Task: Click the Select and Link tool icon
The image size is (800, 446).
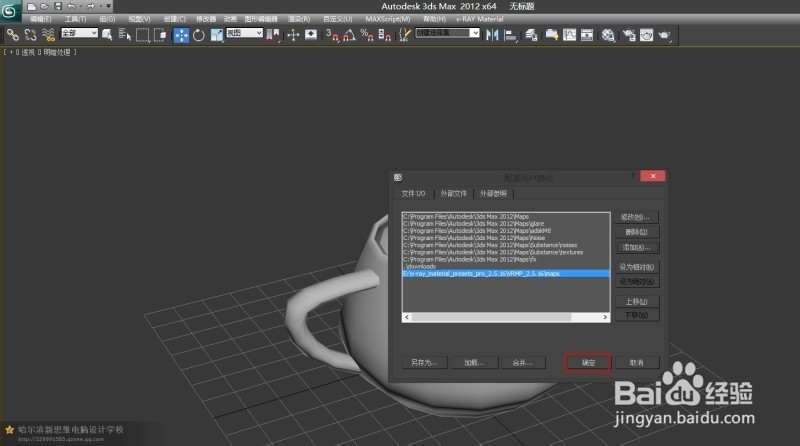Action: point(13,34)
